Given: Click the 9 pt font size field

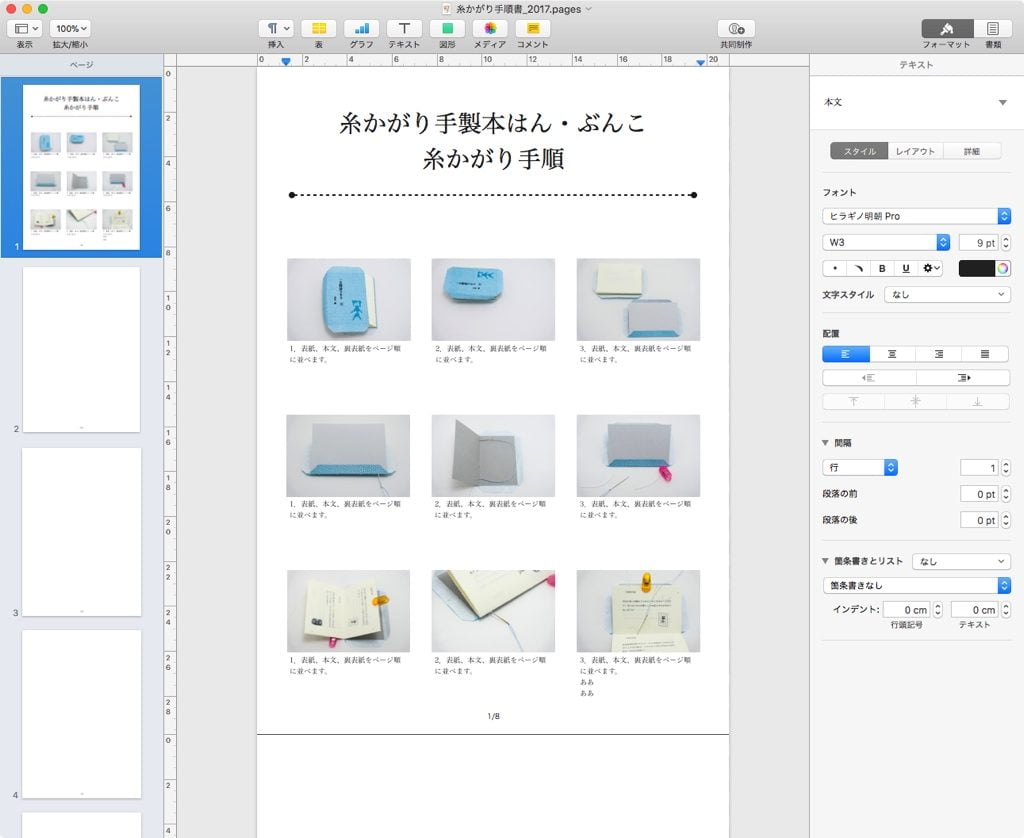Looking at the screenshot, I should click(x=978, y=243).
